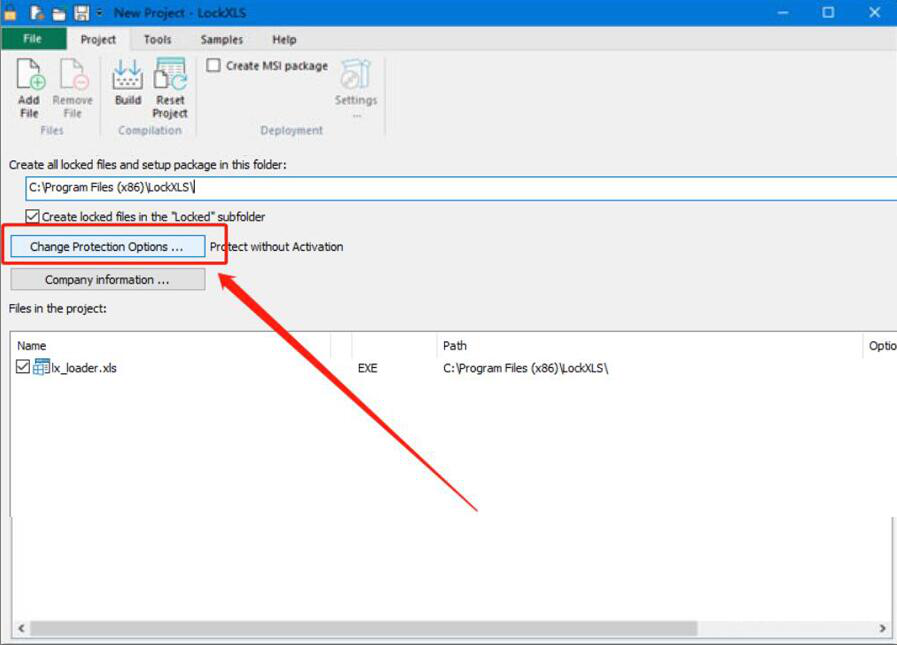Maximize the LockXLS window
Screen dimensions: 897x645
(x=828, y=13)
